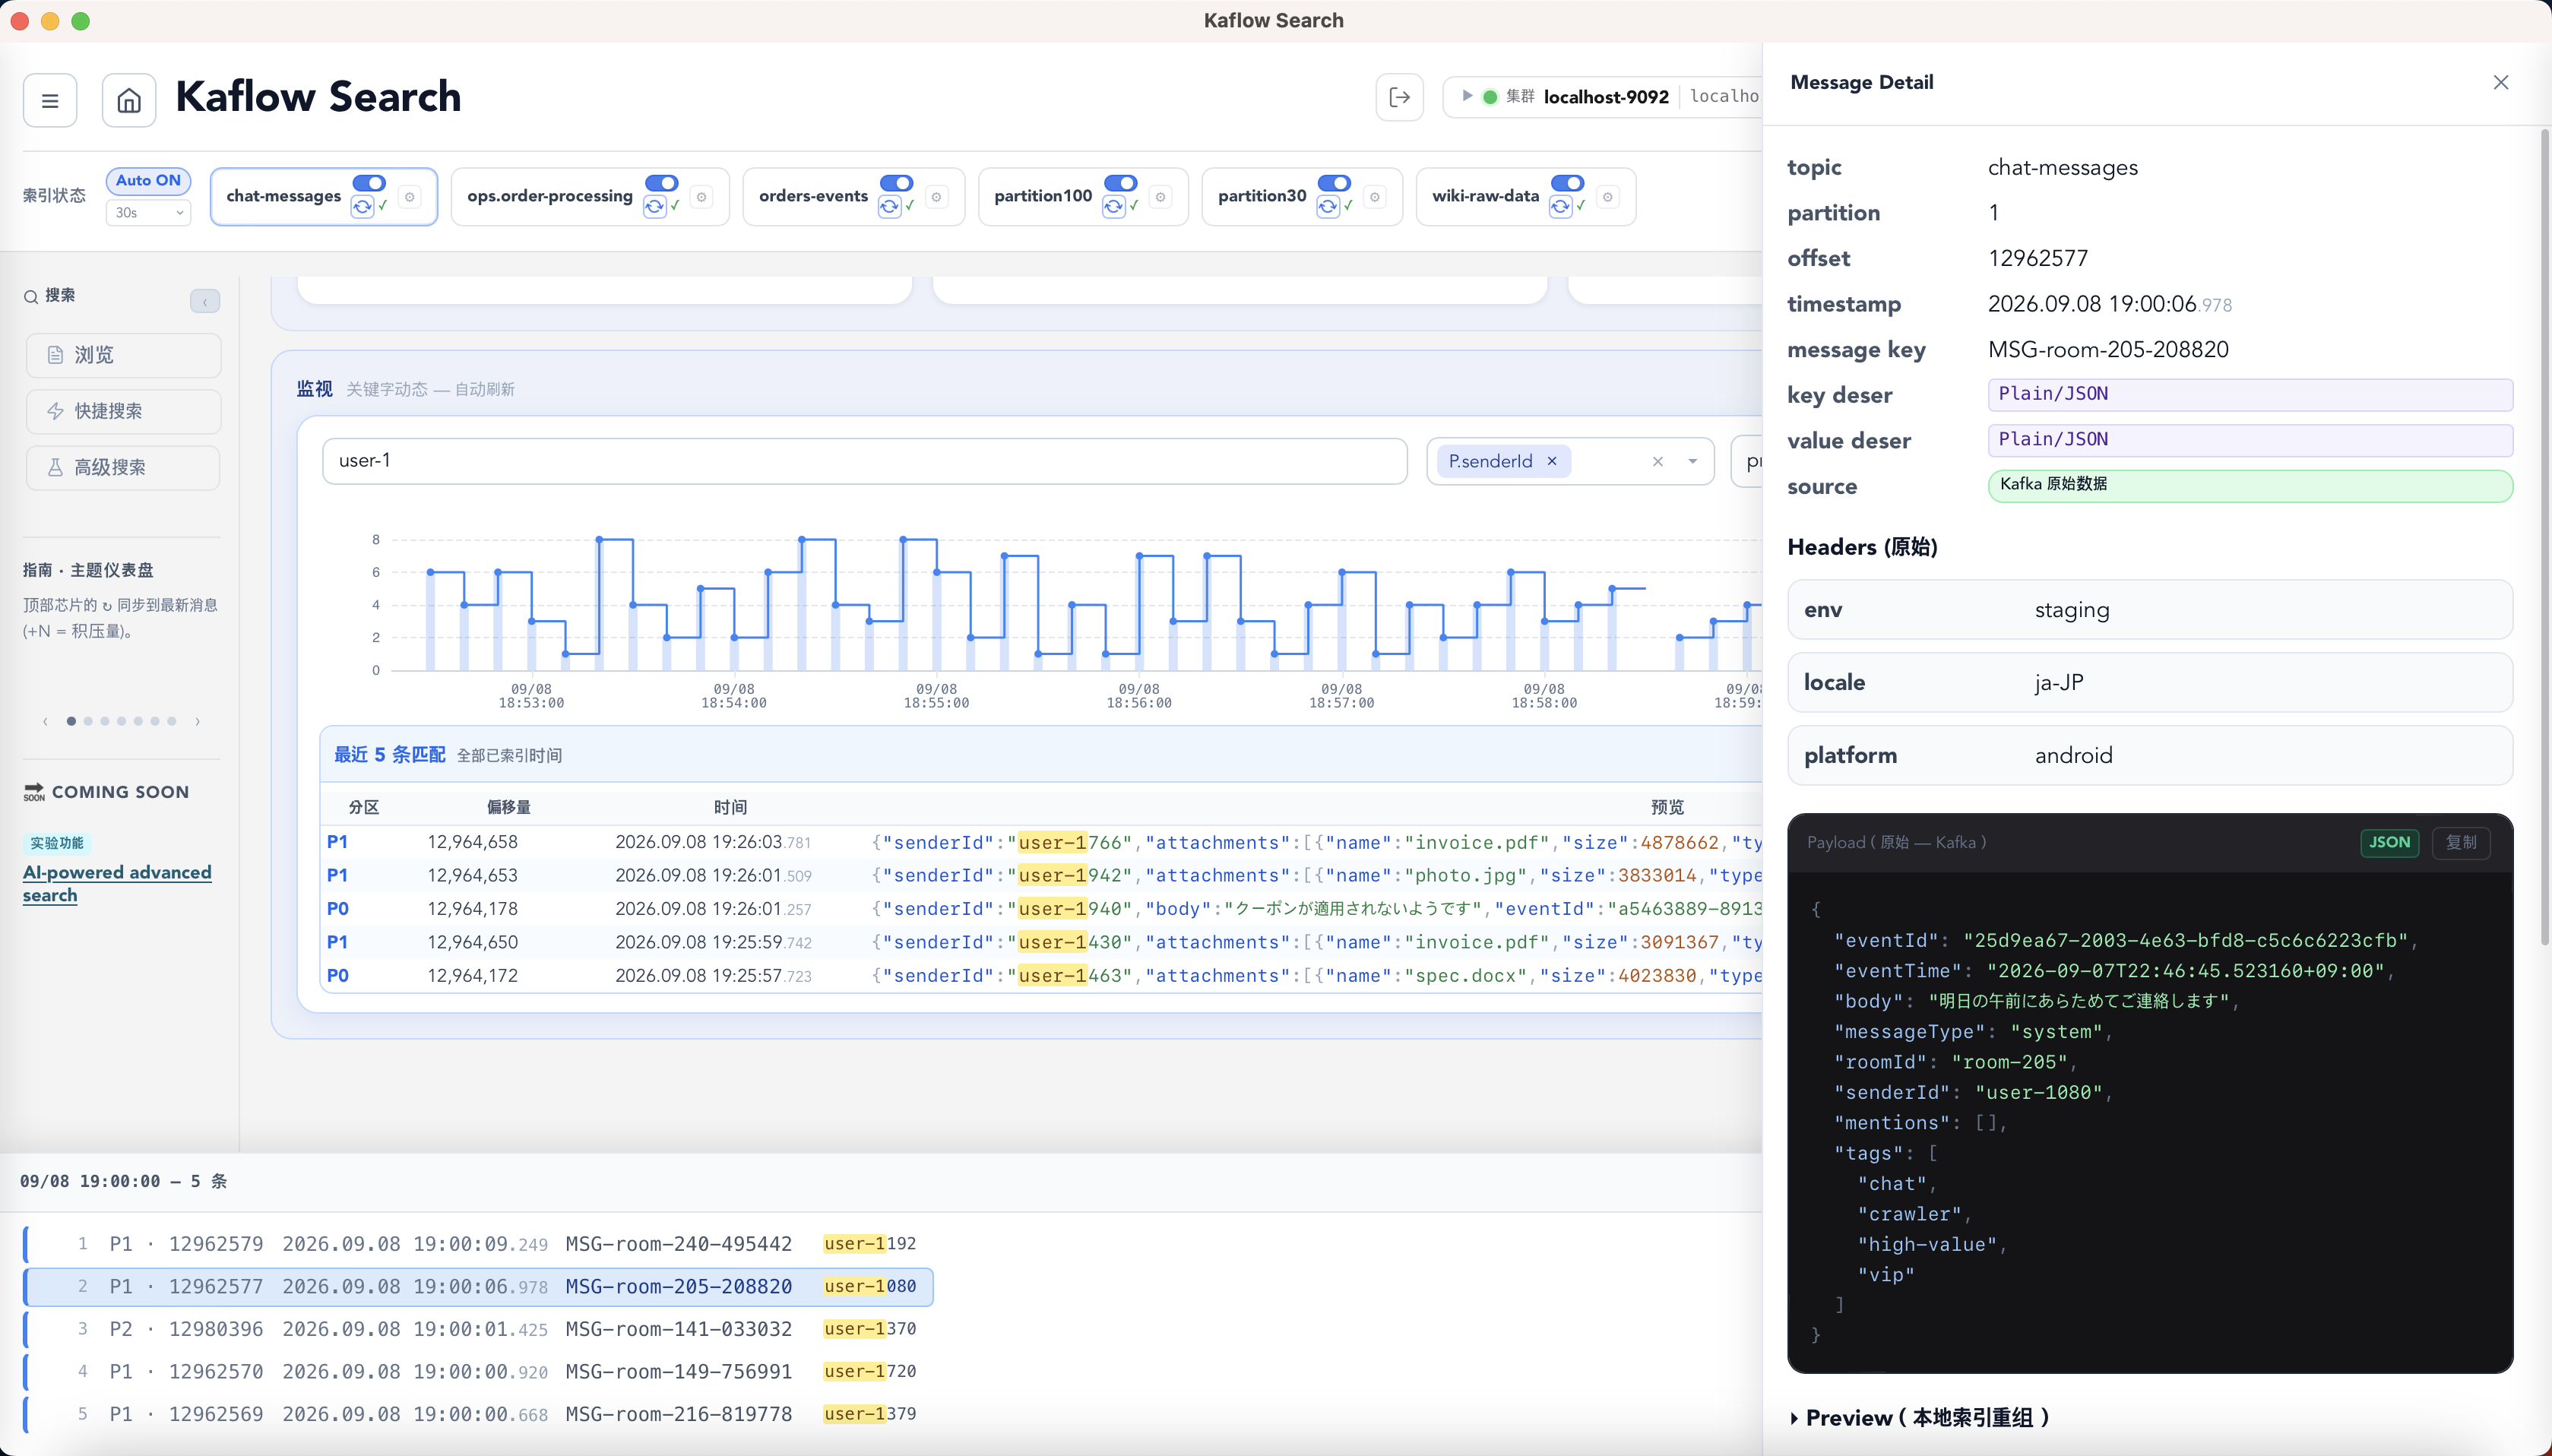Go to the next guide slide
The image size is (2552, 1456).
point(197,721)
